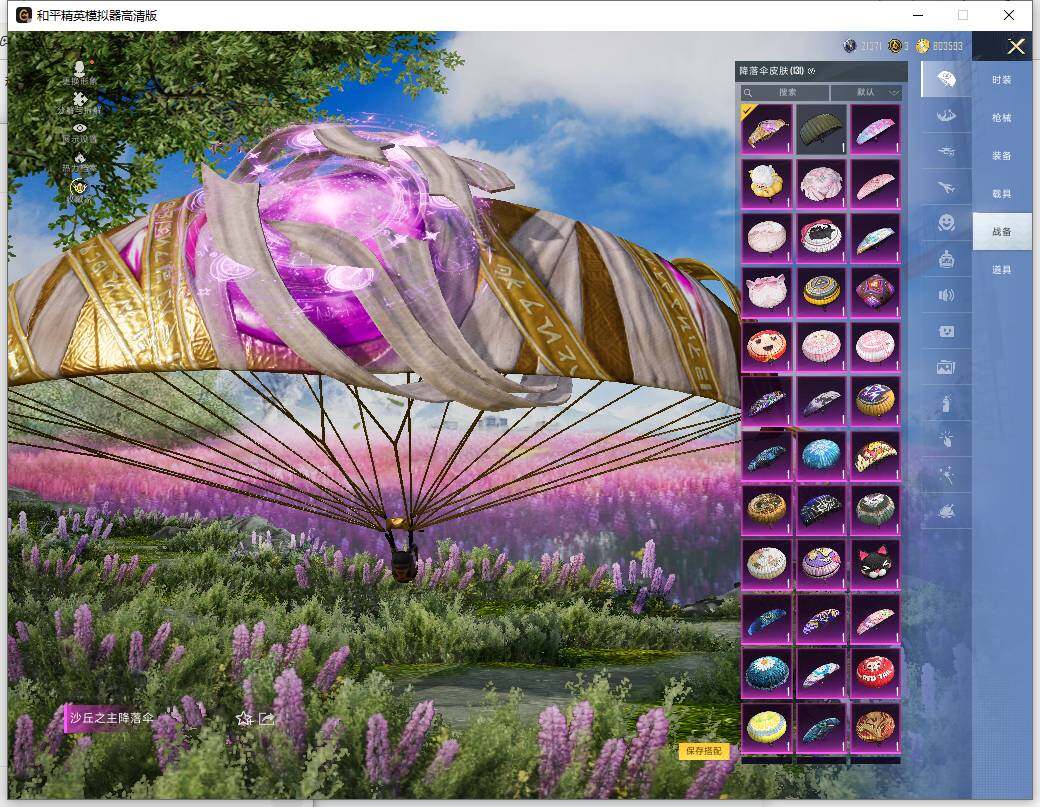The height and width of the screenshot is (807, 1040).
Task: Switch to the 载具 tab
Action: coord(1002,194)
